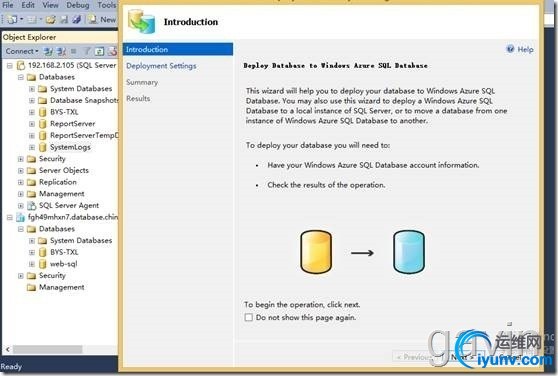Click the Open File folder toolbar icon
The image size is (558, 376).
click(50, 20)
